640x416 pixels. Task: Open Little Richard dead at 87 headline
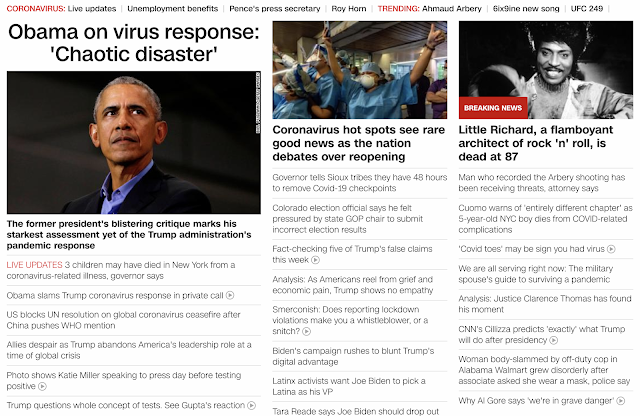click(536, 143)
